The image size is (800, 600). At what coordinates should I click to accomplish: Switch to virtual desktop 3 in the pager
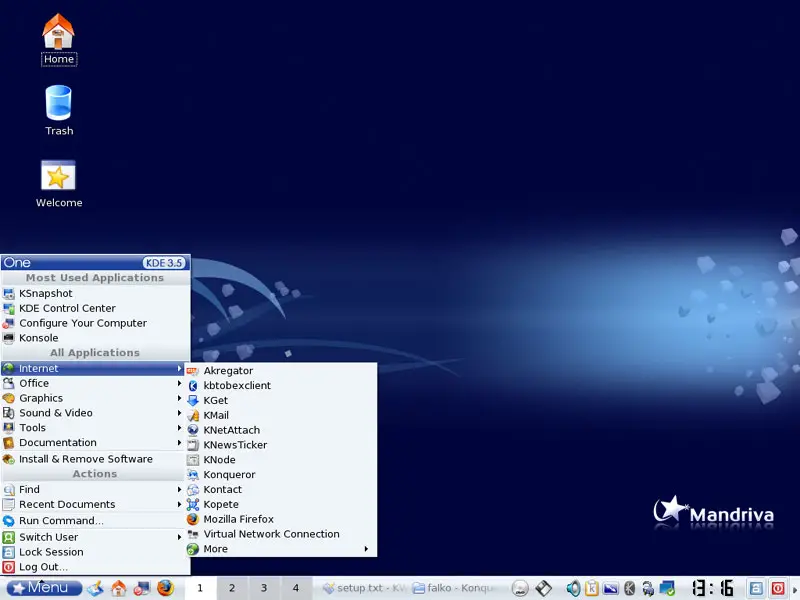click(264, 588)
